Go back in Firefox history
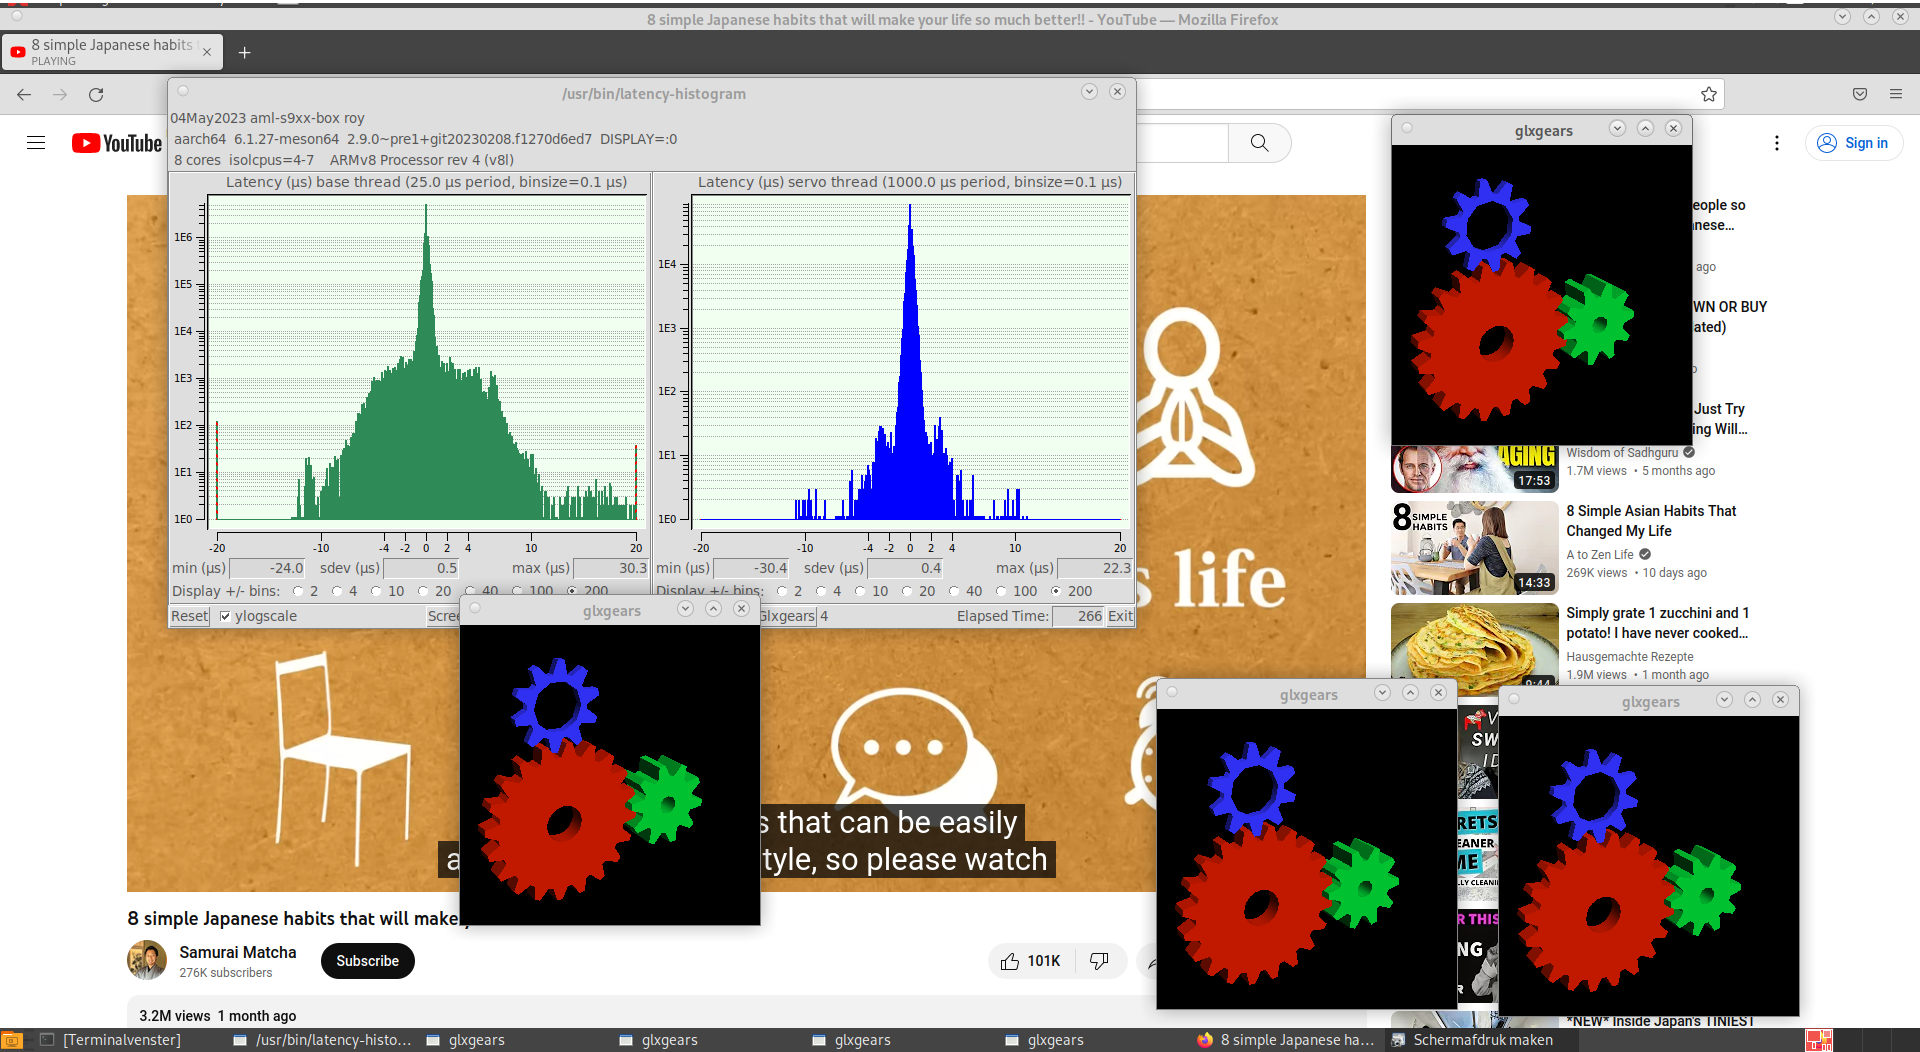This screenshot has width=1920, height=1052. pyautogui.click(x=24, y=94)
